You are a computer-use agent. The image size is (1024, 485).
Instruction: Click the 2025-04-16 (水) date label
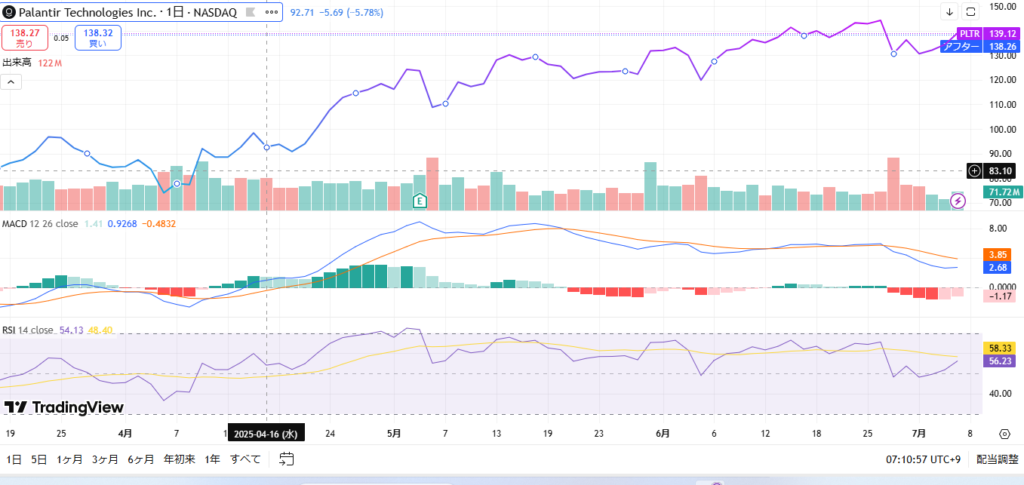coord(266,433)
